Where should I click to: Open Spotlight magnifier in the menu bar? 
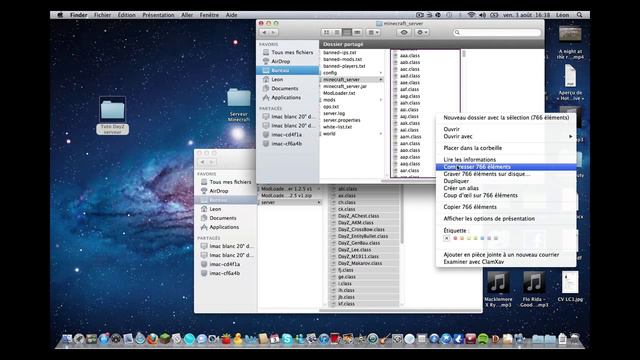(580, 15)
